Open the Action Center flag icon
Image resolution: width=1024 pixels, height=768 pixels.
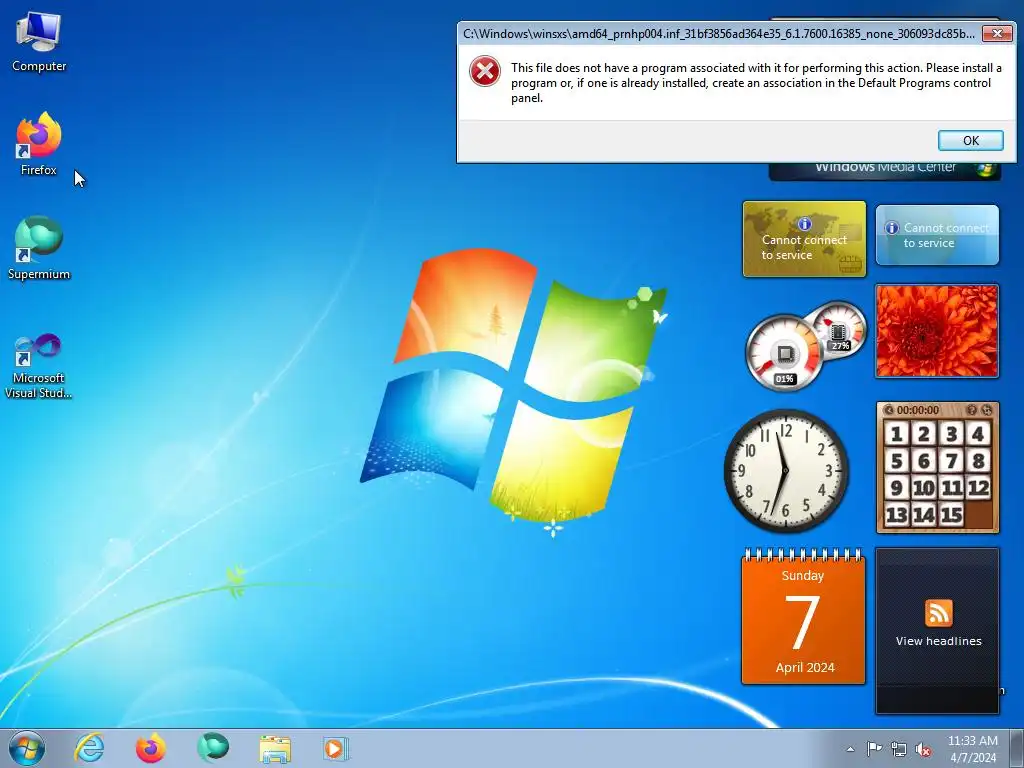tap(874, 749)
